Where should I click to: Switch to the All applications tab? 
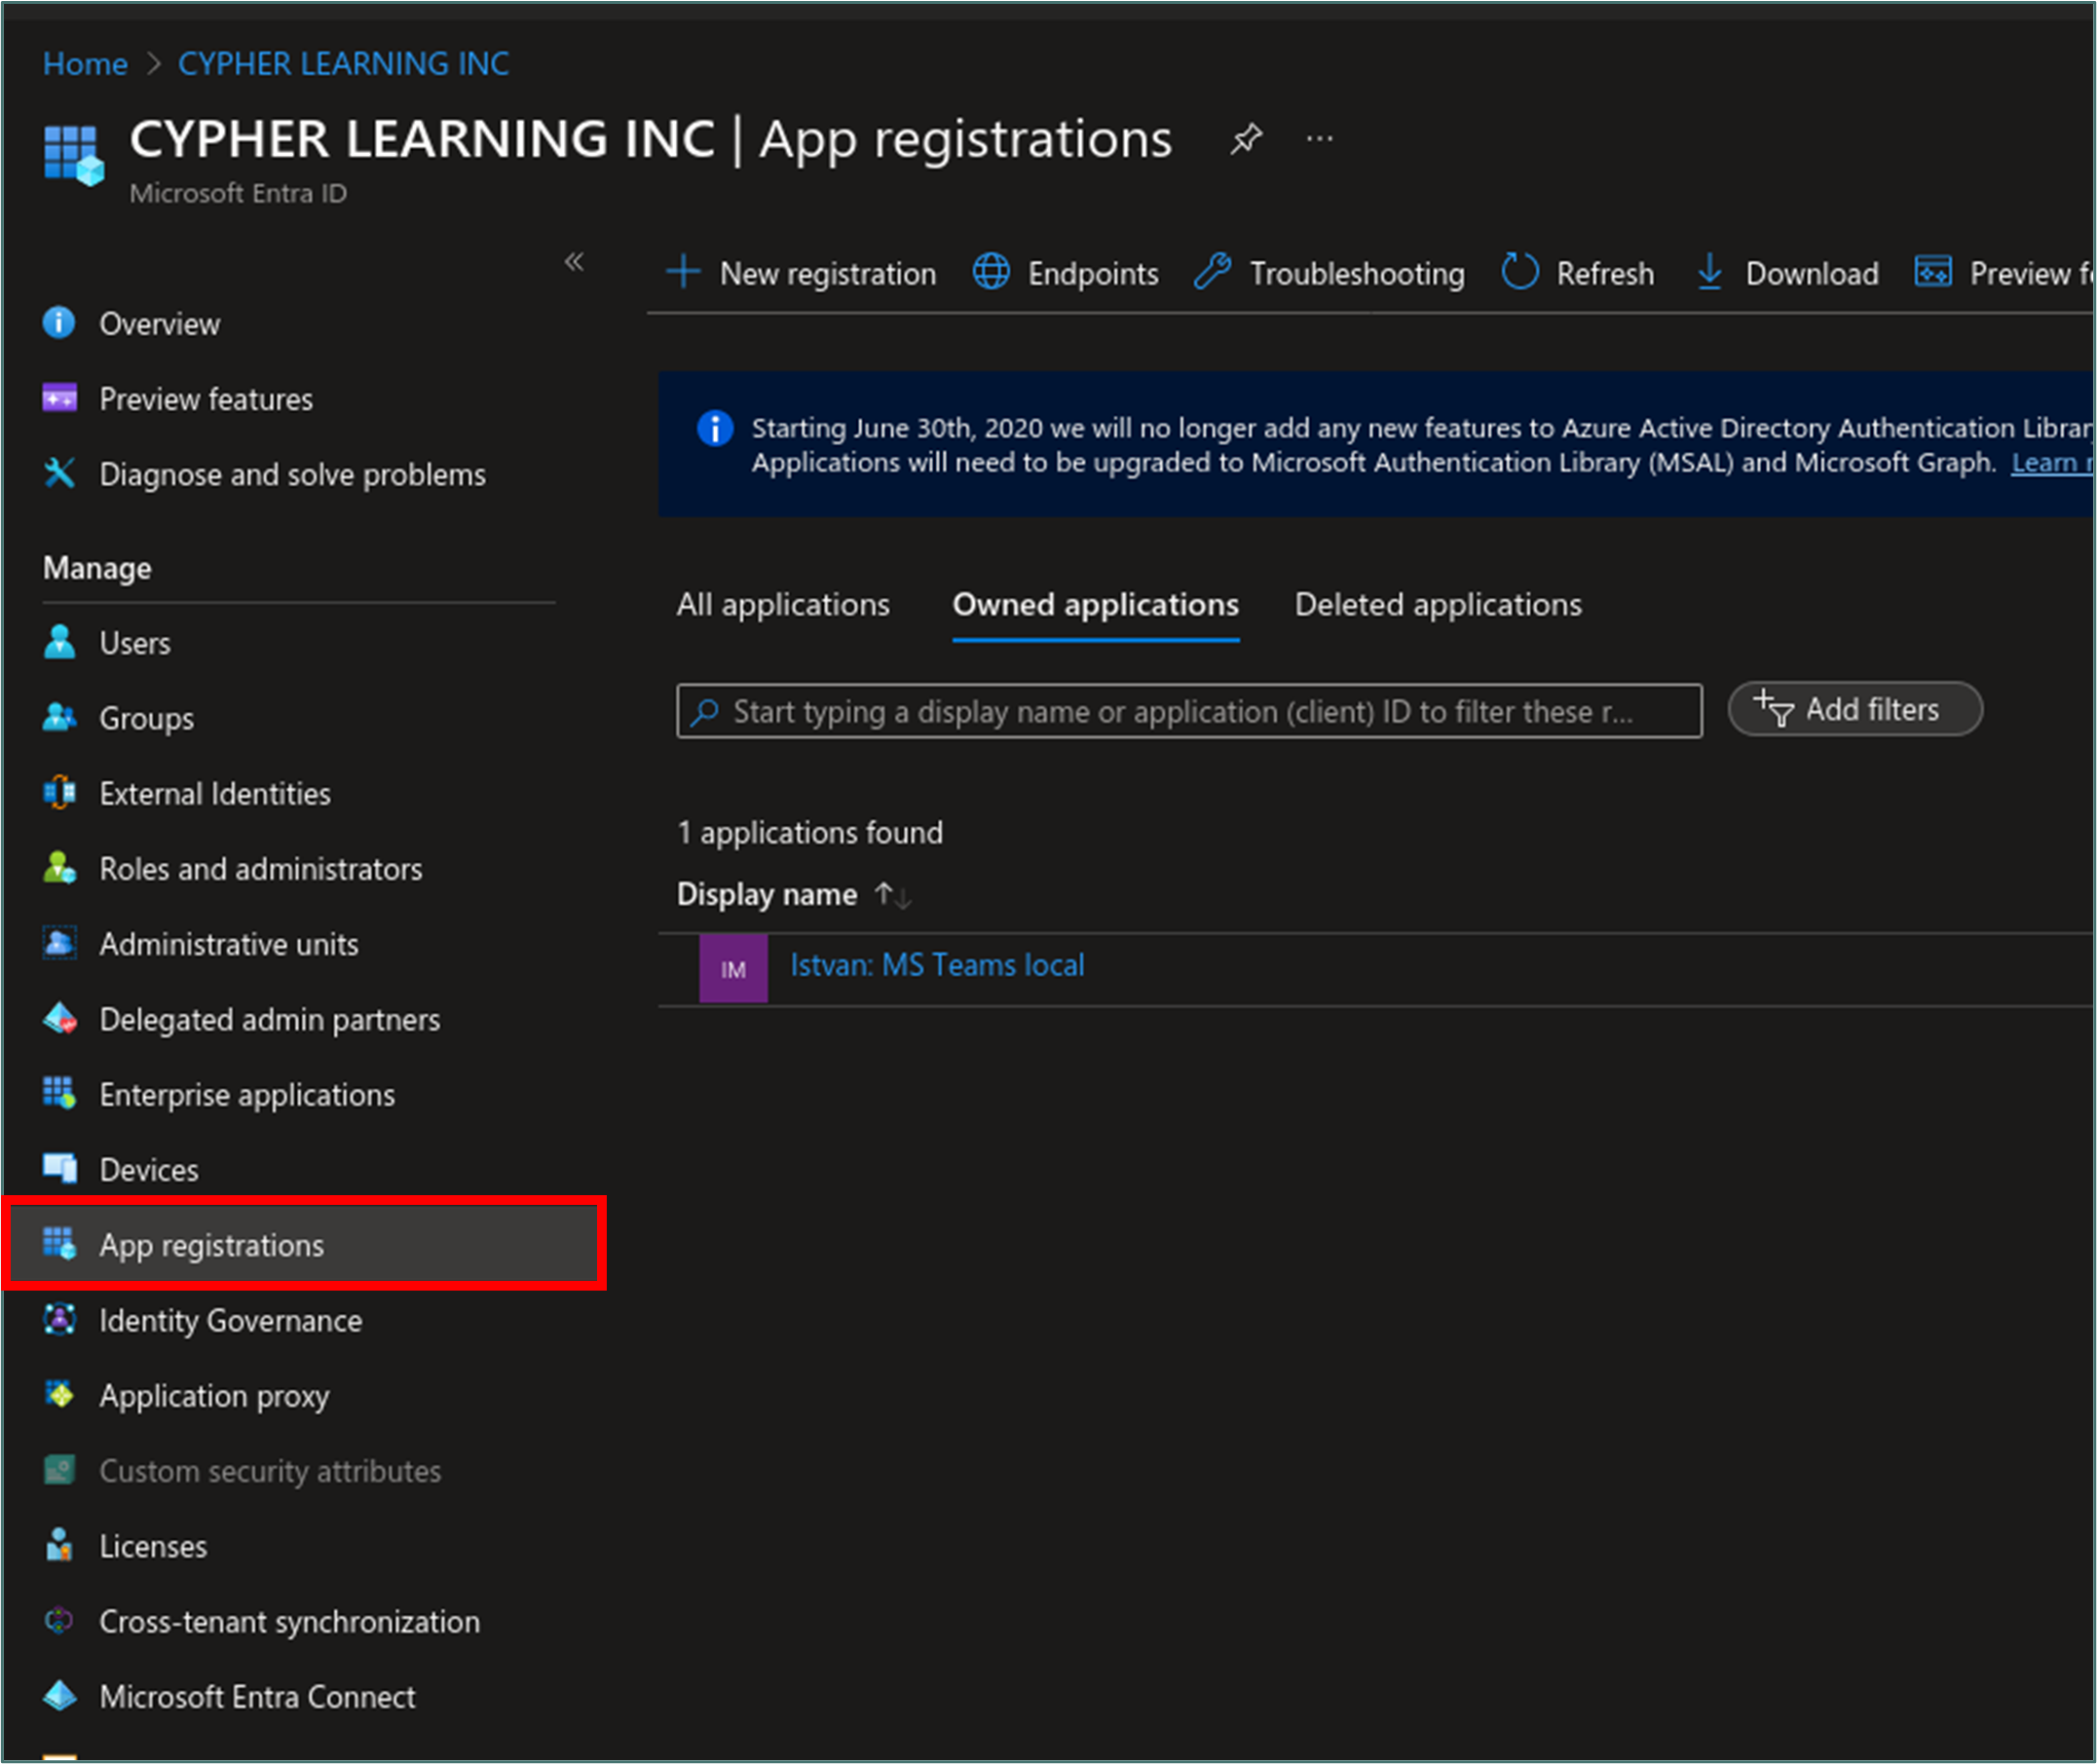pyautogui.click(x=782, y=605)
